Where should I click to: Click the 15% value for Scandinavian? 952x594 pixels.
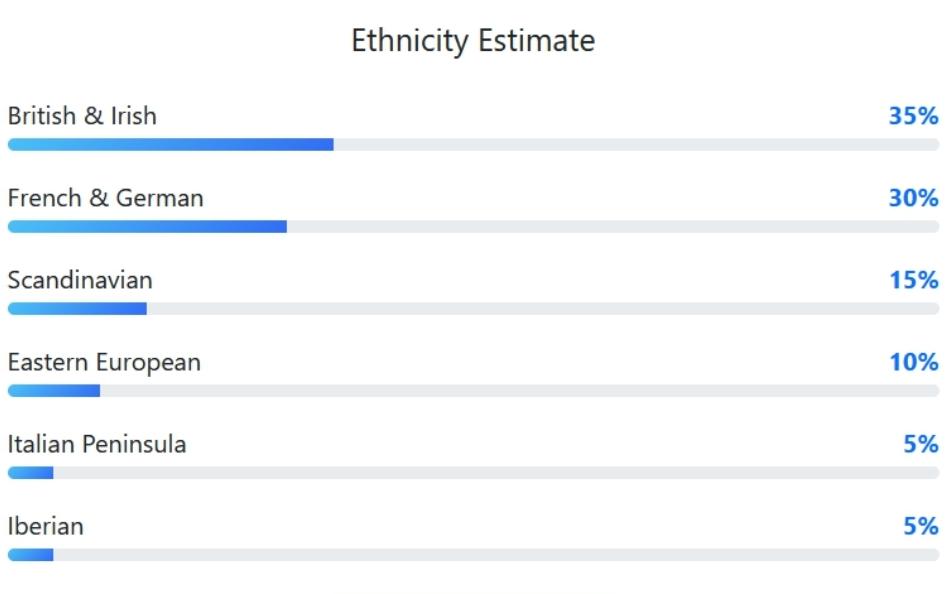pos(913,280)
